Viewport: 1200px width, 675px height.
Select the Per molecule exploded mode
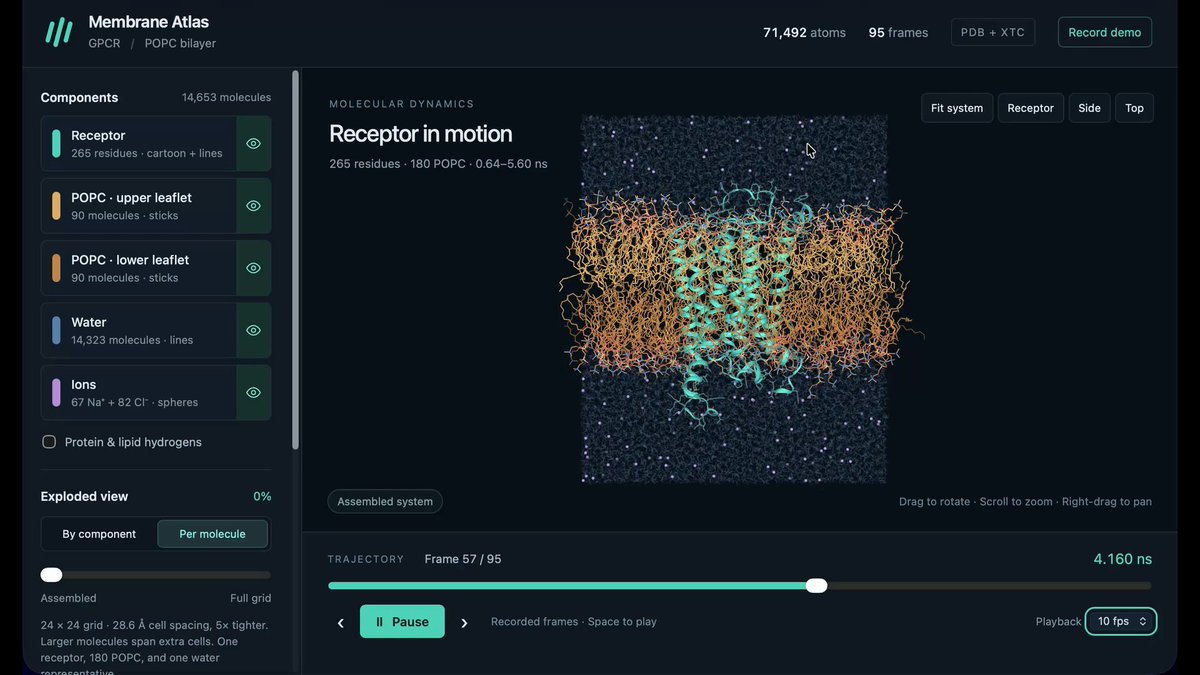212,534
